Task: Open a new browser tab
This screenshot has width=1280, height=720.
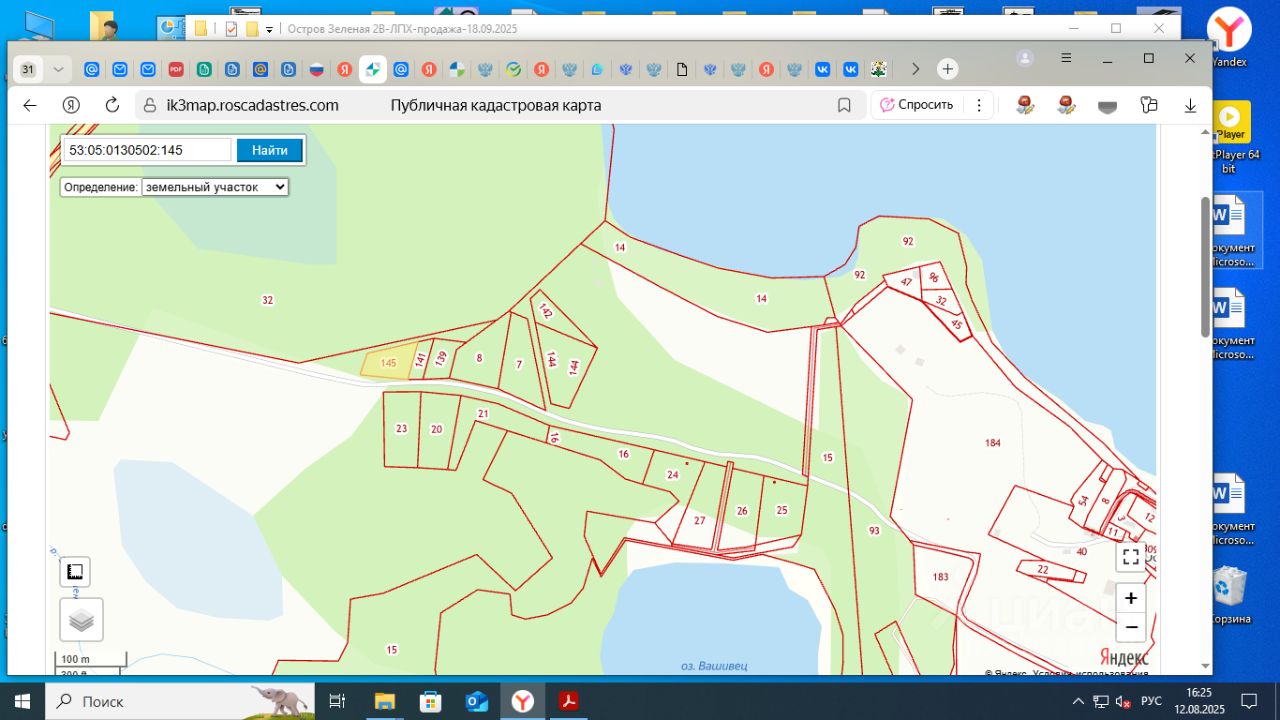Action: coord(947,69)
